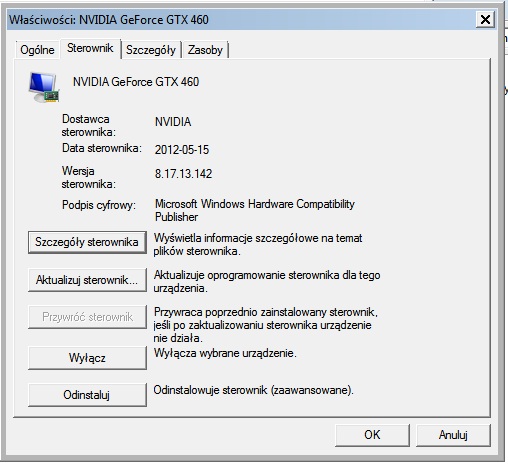
Task: Click the Dostawca sterownika label
Action: click(x=88, y=125)
